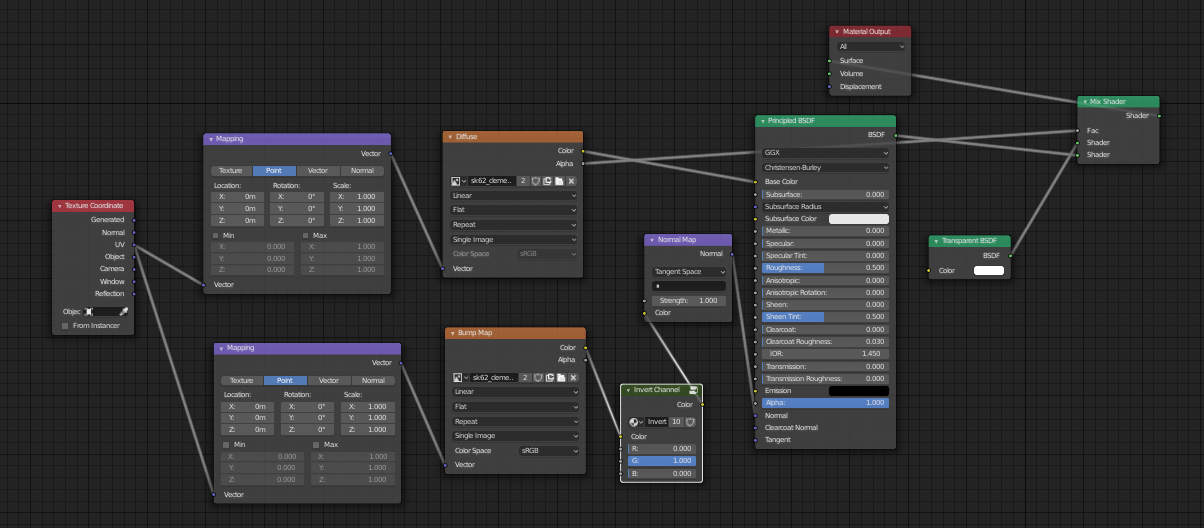1204x528 pixels.
Task: Open sRGB Color Space dropdown in Bump Map node
Action: 549,451
